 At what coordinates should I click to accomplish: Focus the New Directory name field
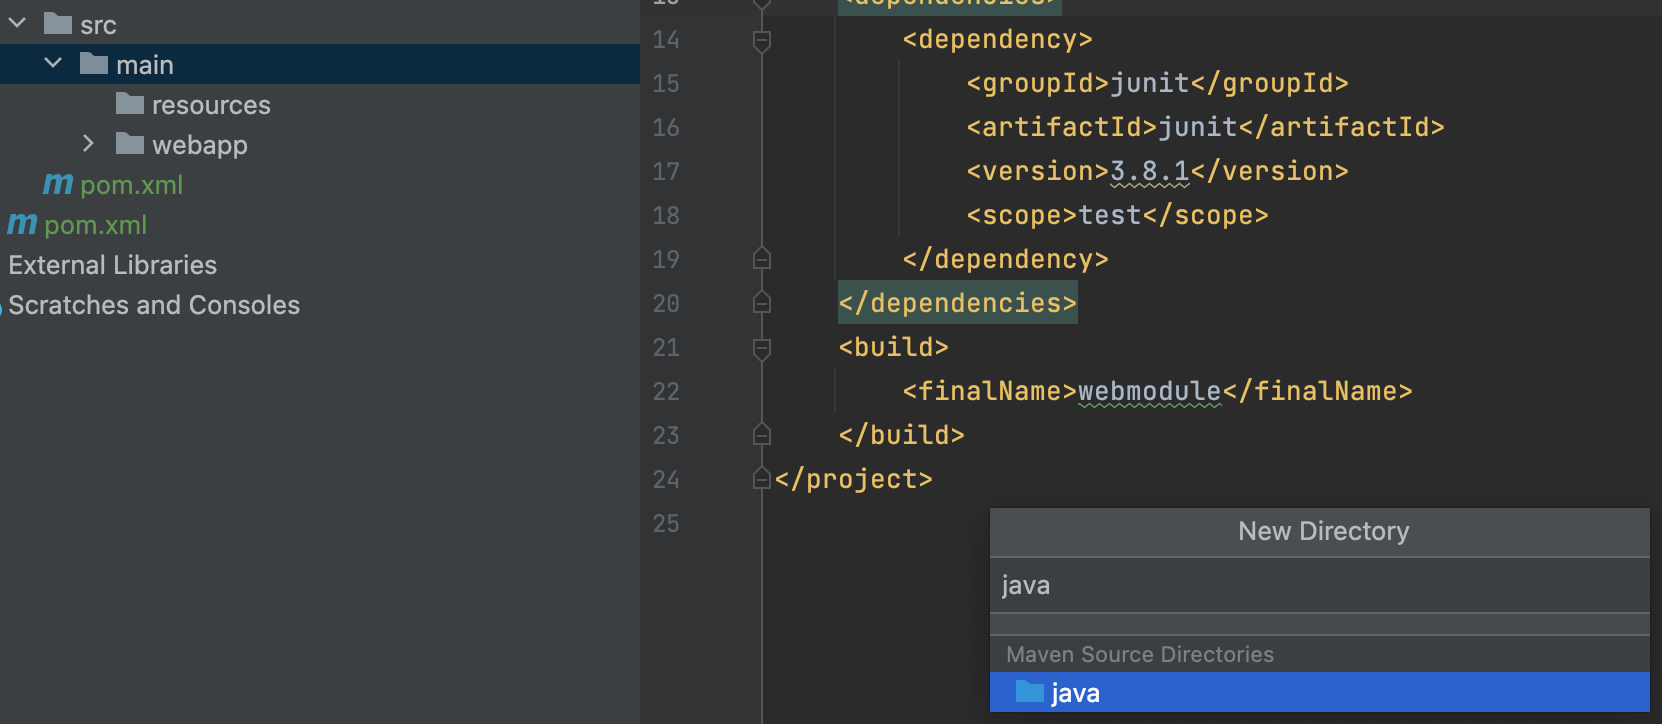[1318, 585]
